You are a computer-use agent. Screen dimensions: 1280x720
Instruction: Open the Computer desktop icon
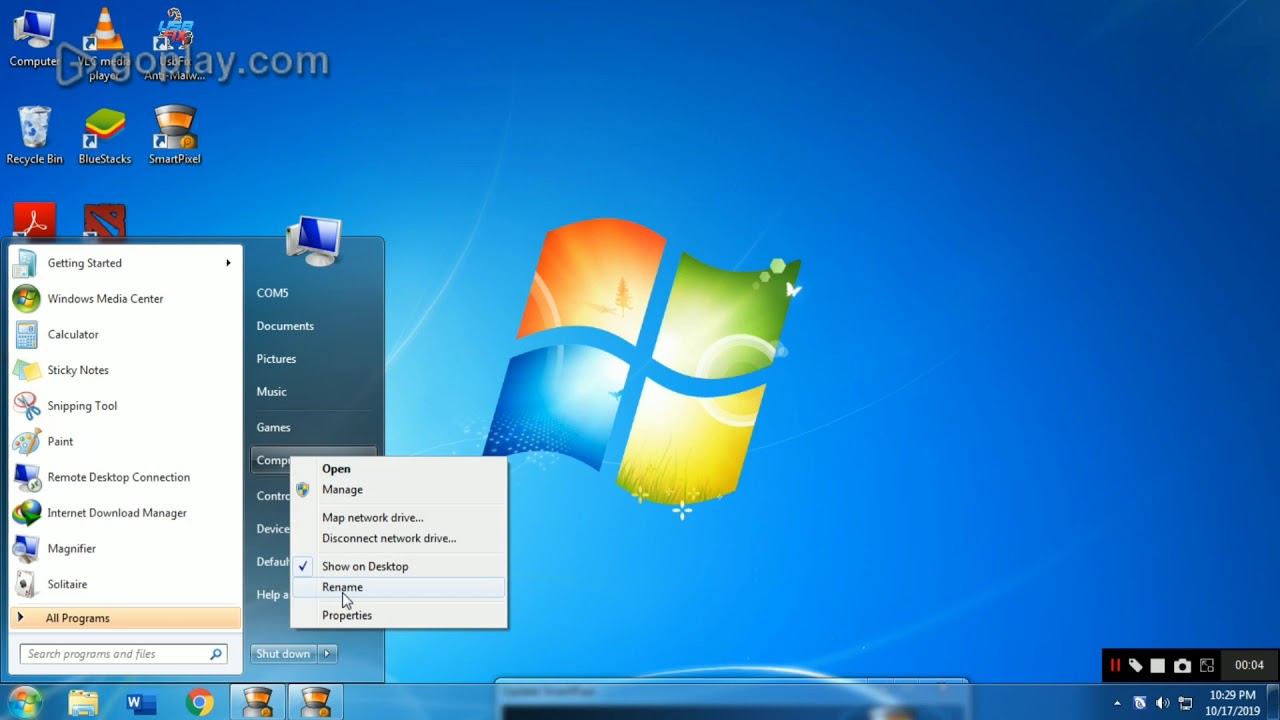click(x=34, y=38)
